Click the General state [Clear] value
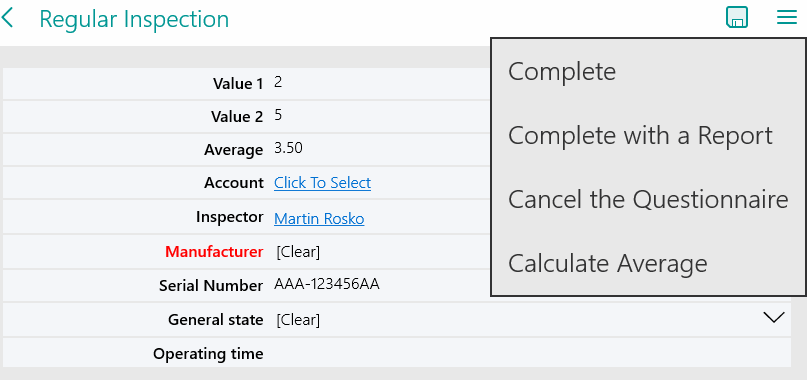This screenshot has width=807, height=380. tap(298, 320)
